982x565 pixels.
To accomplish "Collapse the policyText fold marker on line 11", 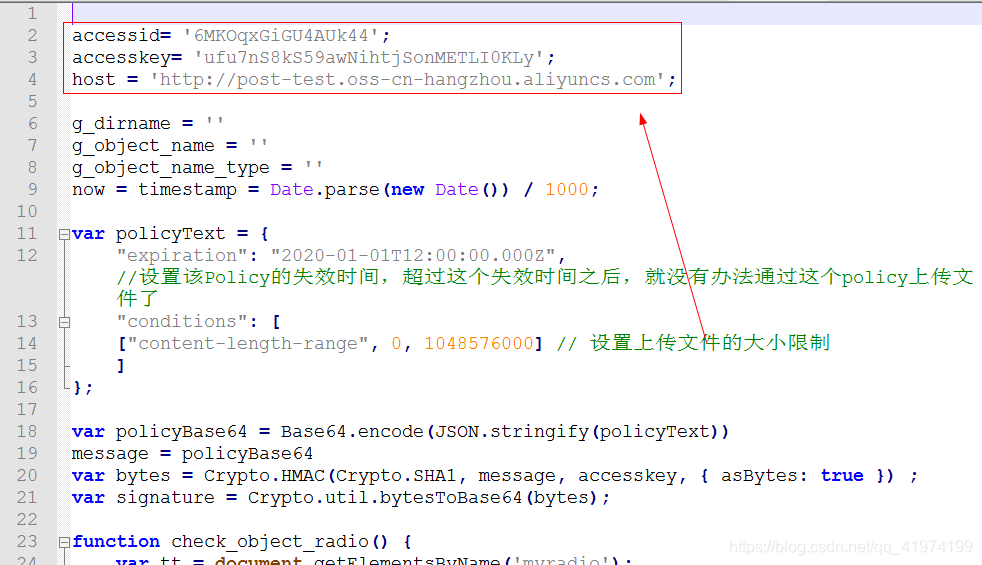I will (x=64, y=234).
